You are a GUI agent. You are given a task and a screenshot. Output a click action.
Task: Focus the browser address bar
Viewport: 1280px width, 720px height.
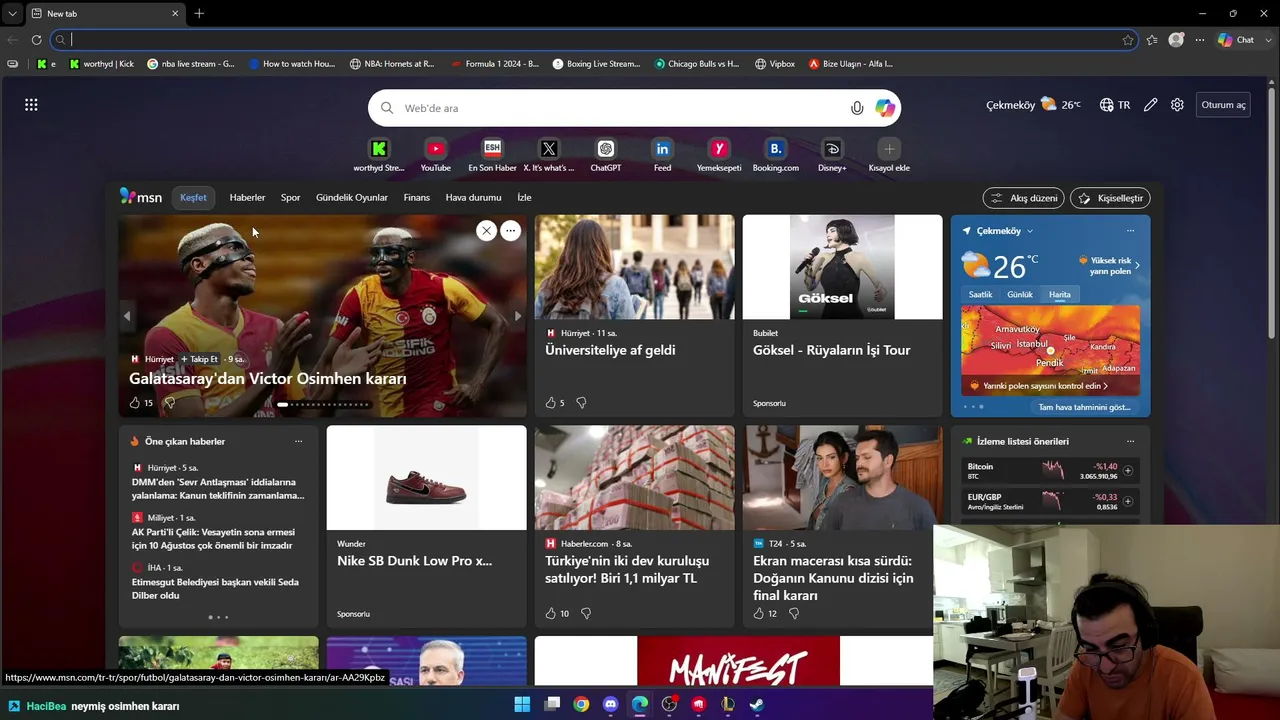(593, 40)
